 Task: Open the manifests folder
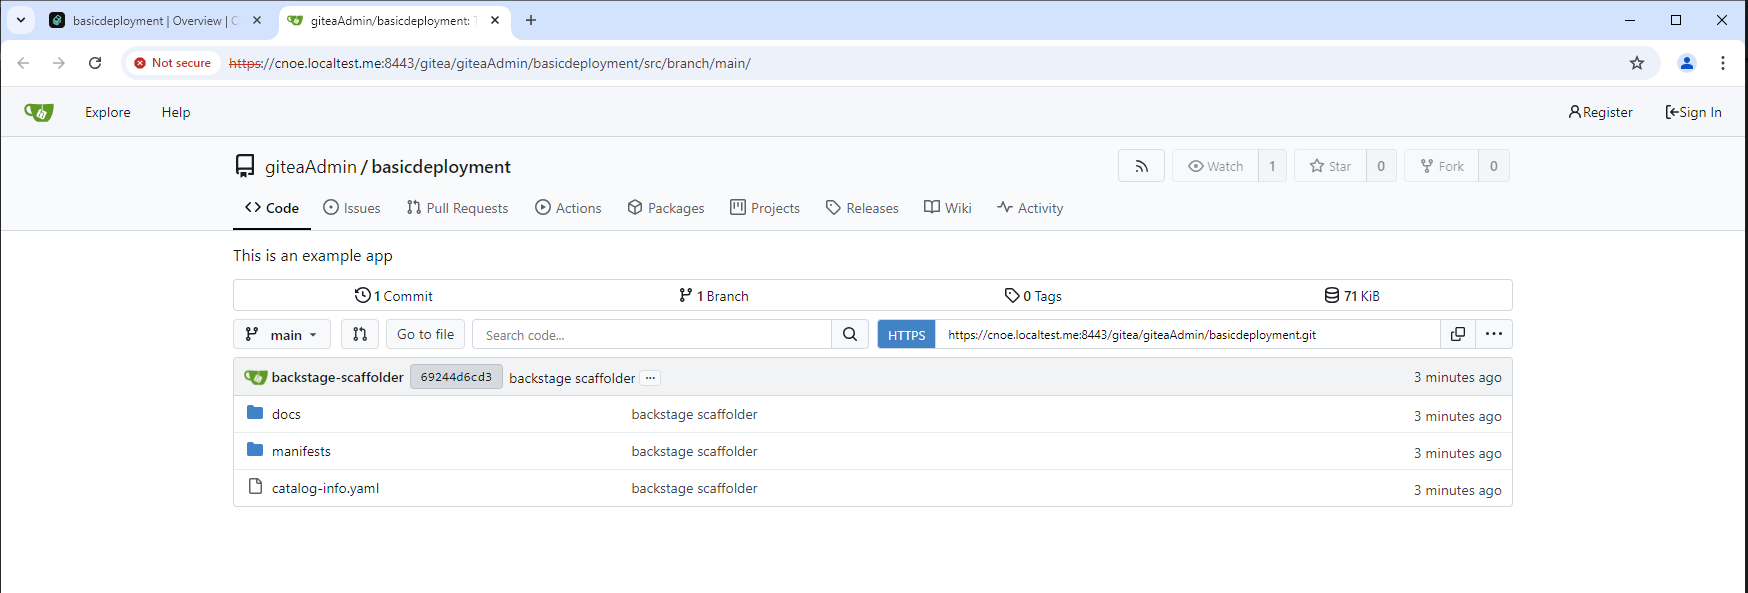click(301, 451)
